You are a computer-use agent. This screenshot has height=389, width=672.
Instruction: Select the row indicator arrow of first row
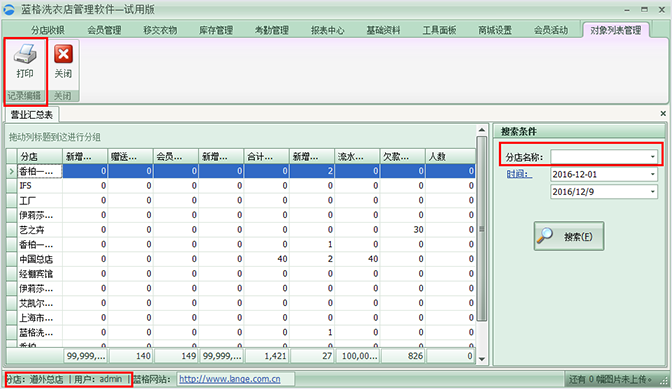pyautogui.click(x=12, y=171)
